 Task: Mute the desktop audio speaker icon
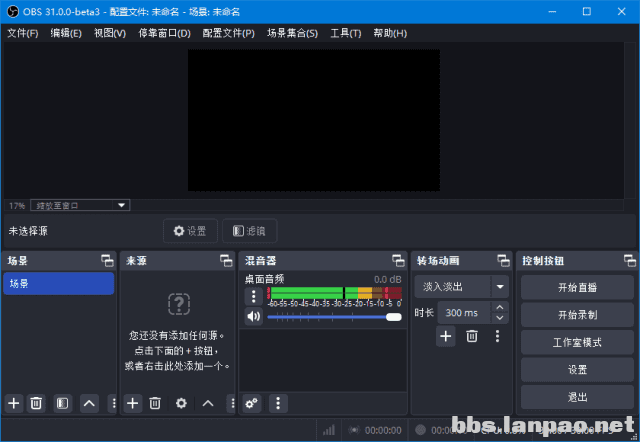254,317
